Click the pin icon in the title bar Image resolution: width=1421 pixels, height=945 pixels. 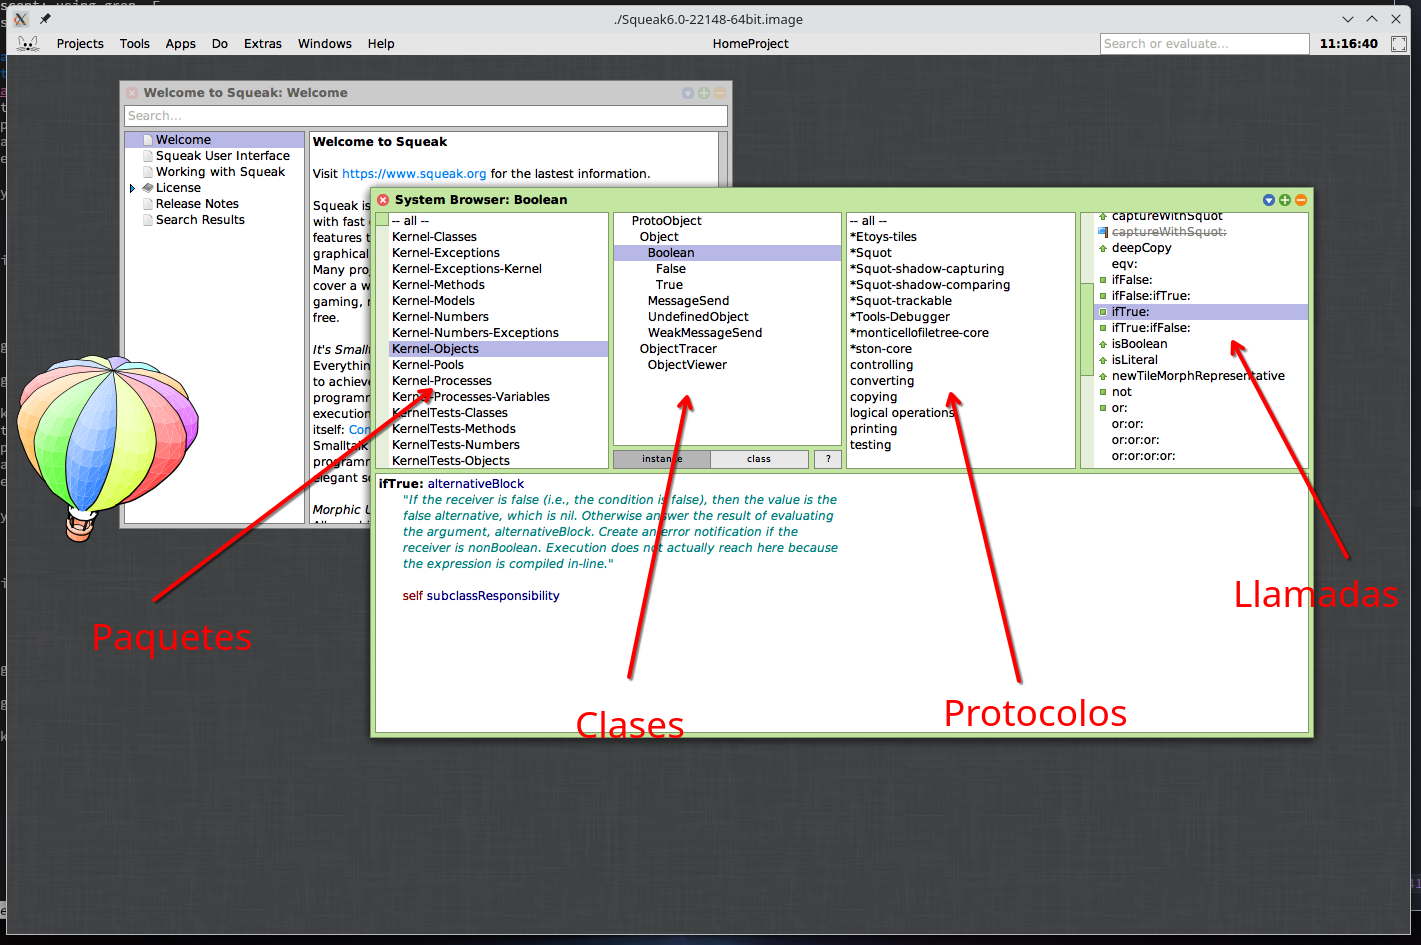pos(45,19)
